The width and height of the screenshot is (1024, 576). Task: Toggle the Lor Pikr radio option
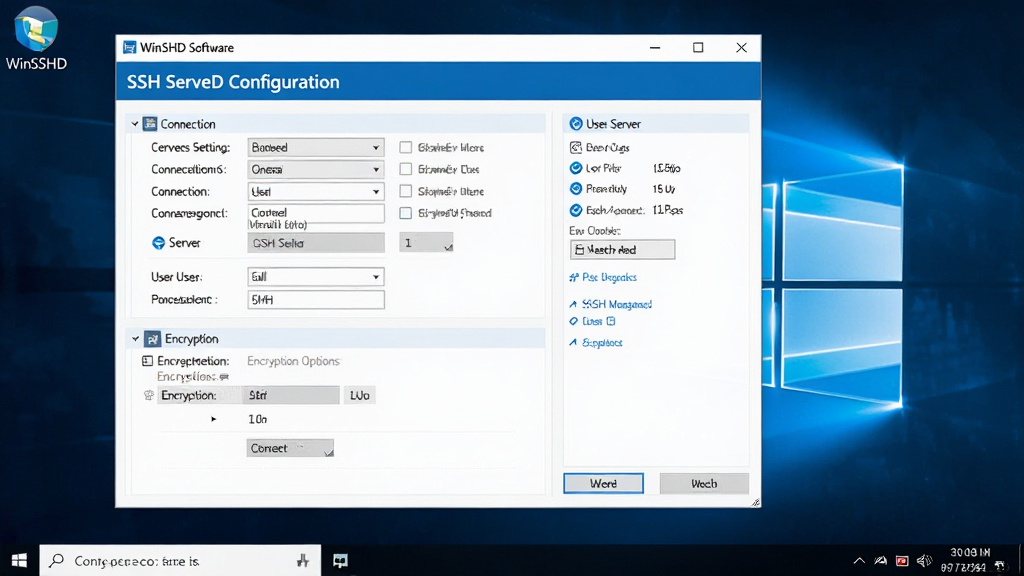pyautogui.click(x=575, y=168)
